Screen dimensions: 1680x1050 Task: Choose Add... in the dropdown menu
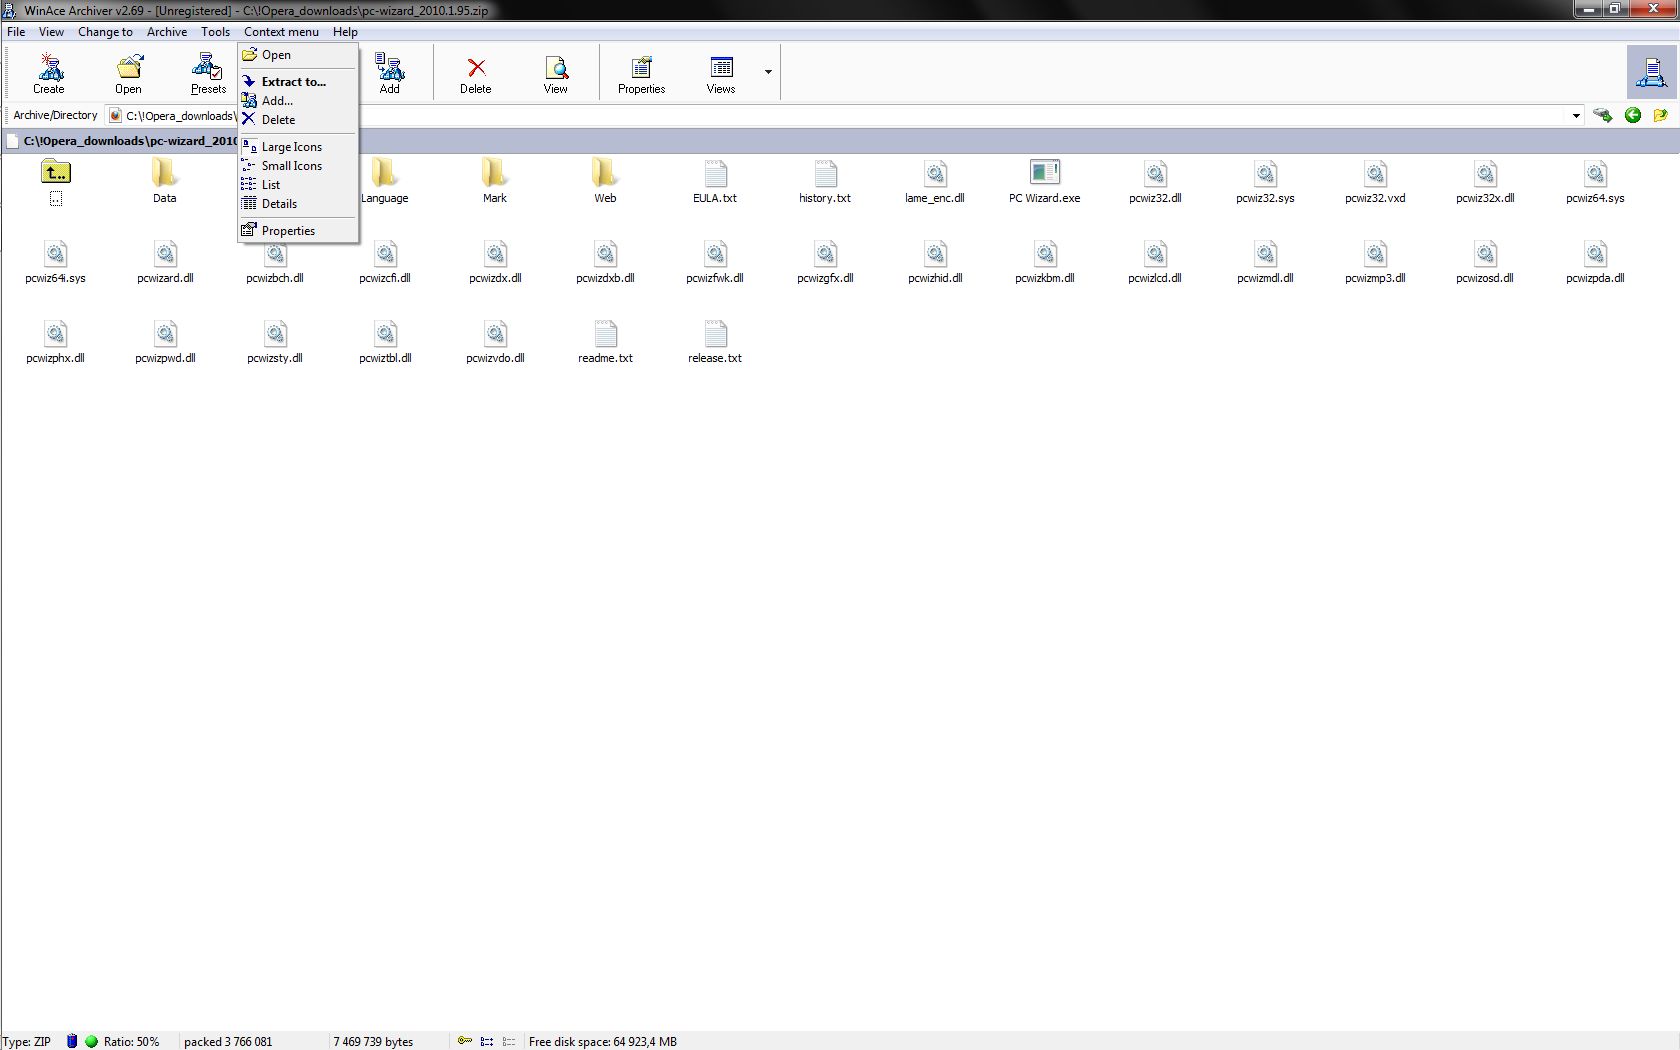point(298,101)
